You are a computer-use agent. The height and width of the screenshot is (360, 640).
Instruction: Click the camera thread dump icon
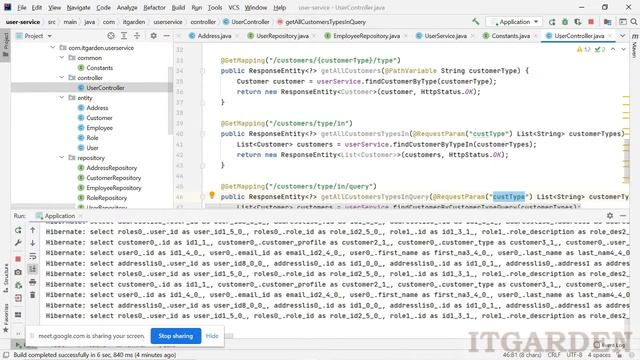pyautogui.click(x=18, y=272)
